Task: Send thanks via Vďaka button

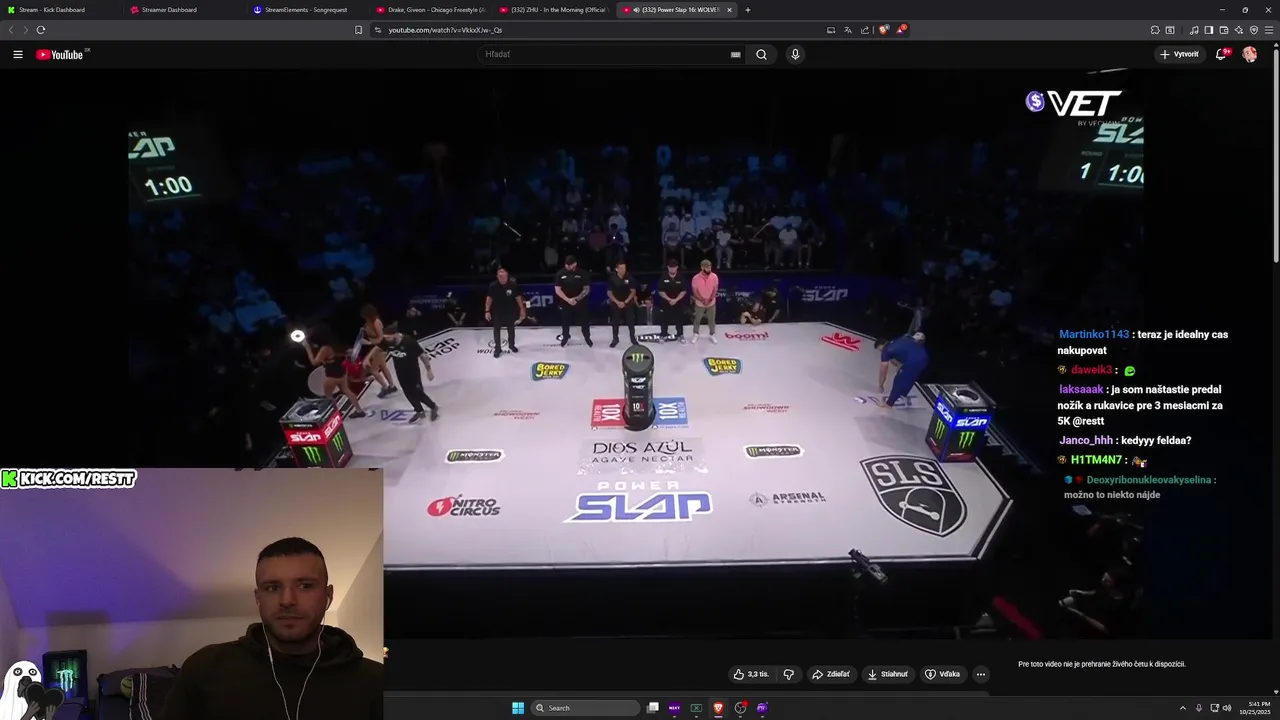Action: click(x=942, y=674)
